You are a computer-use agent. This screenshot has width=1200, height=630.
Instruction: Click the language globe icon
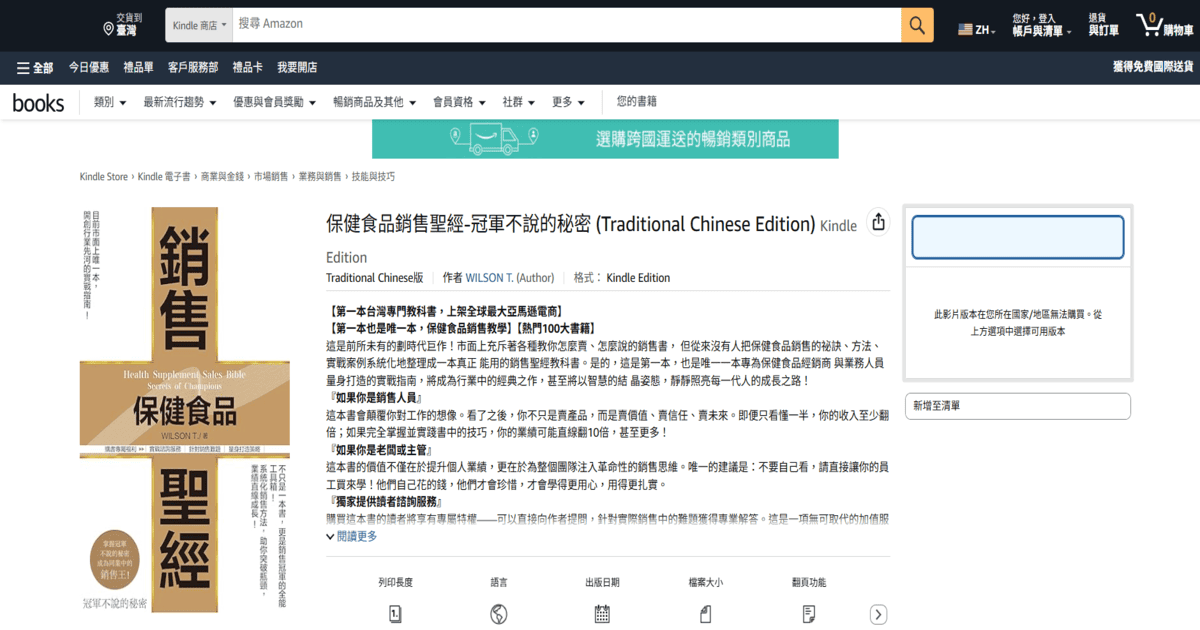(499, 614)
